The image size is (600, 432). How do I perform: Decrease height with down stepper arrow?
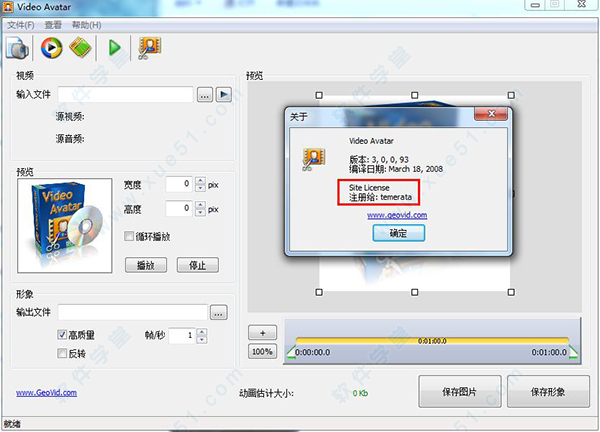coord(201,213)
